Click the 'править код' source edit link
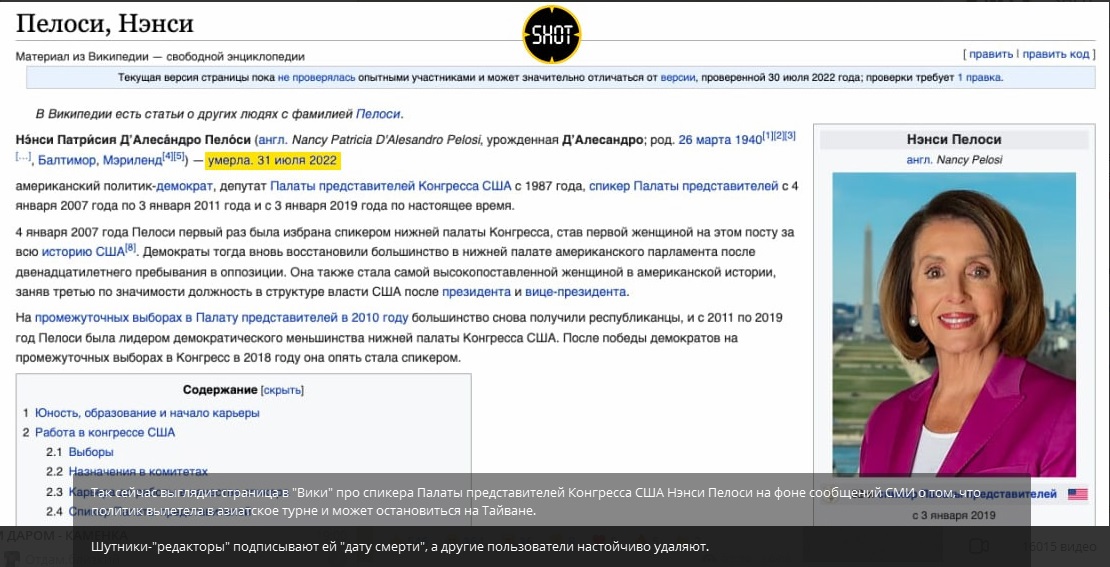Image resolution: width=1110 pixels, height=567 pixels. [1055, 54]
